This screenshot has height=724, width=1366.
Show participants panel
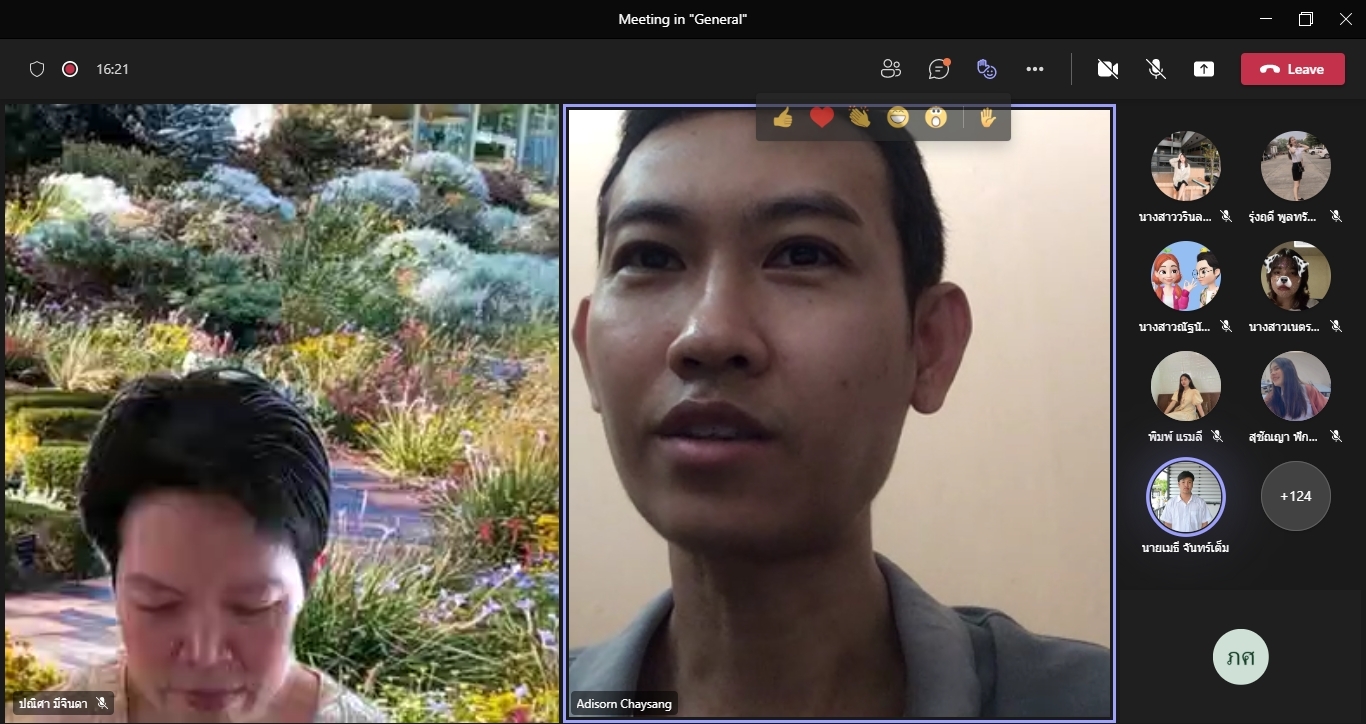pyautogui.click(x=891, y=69)
